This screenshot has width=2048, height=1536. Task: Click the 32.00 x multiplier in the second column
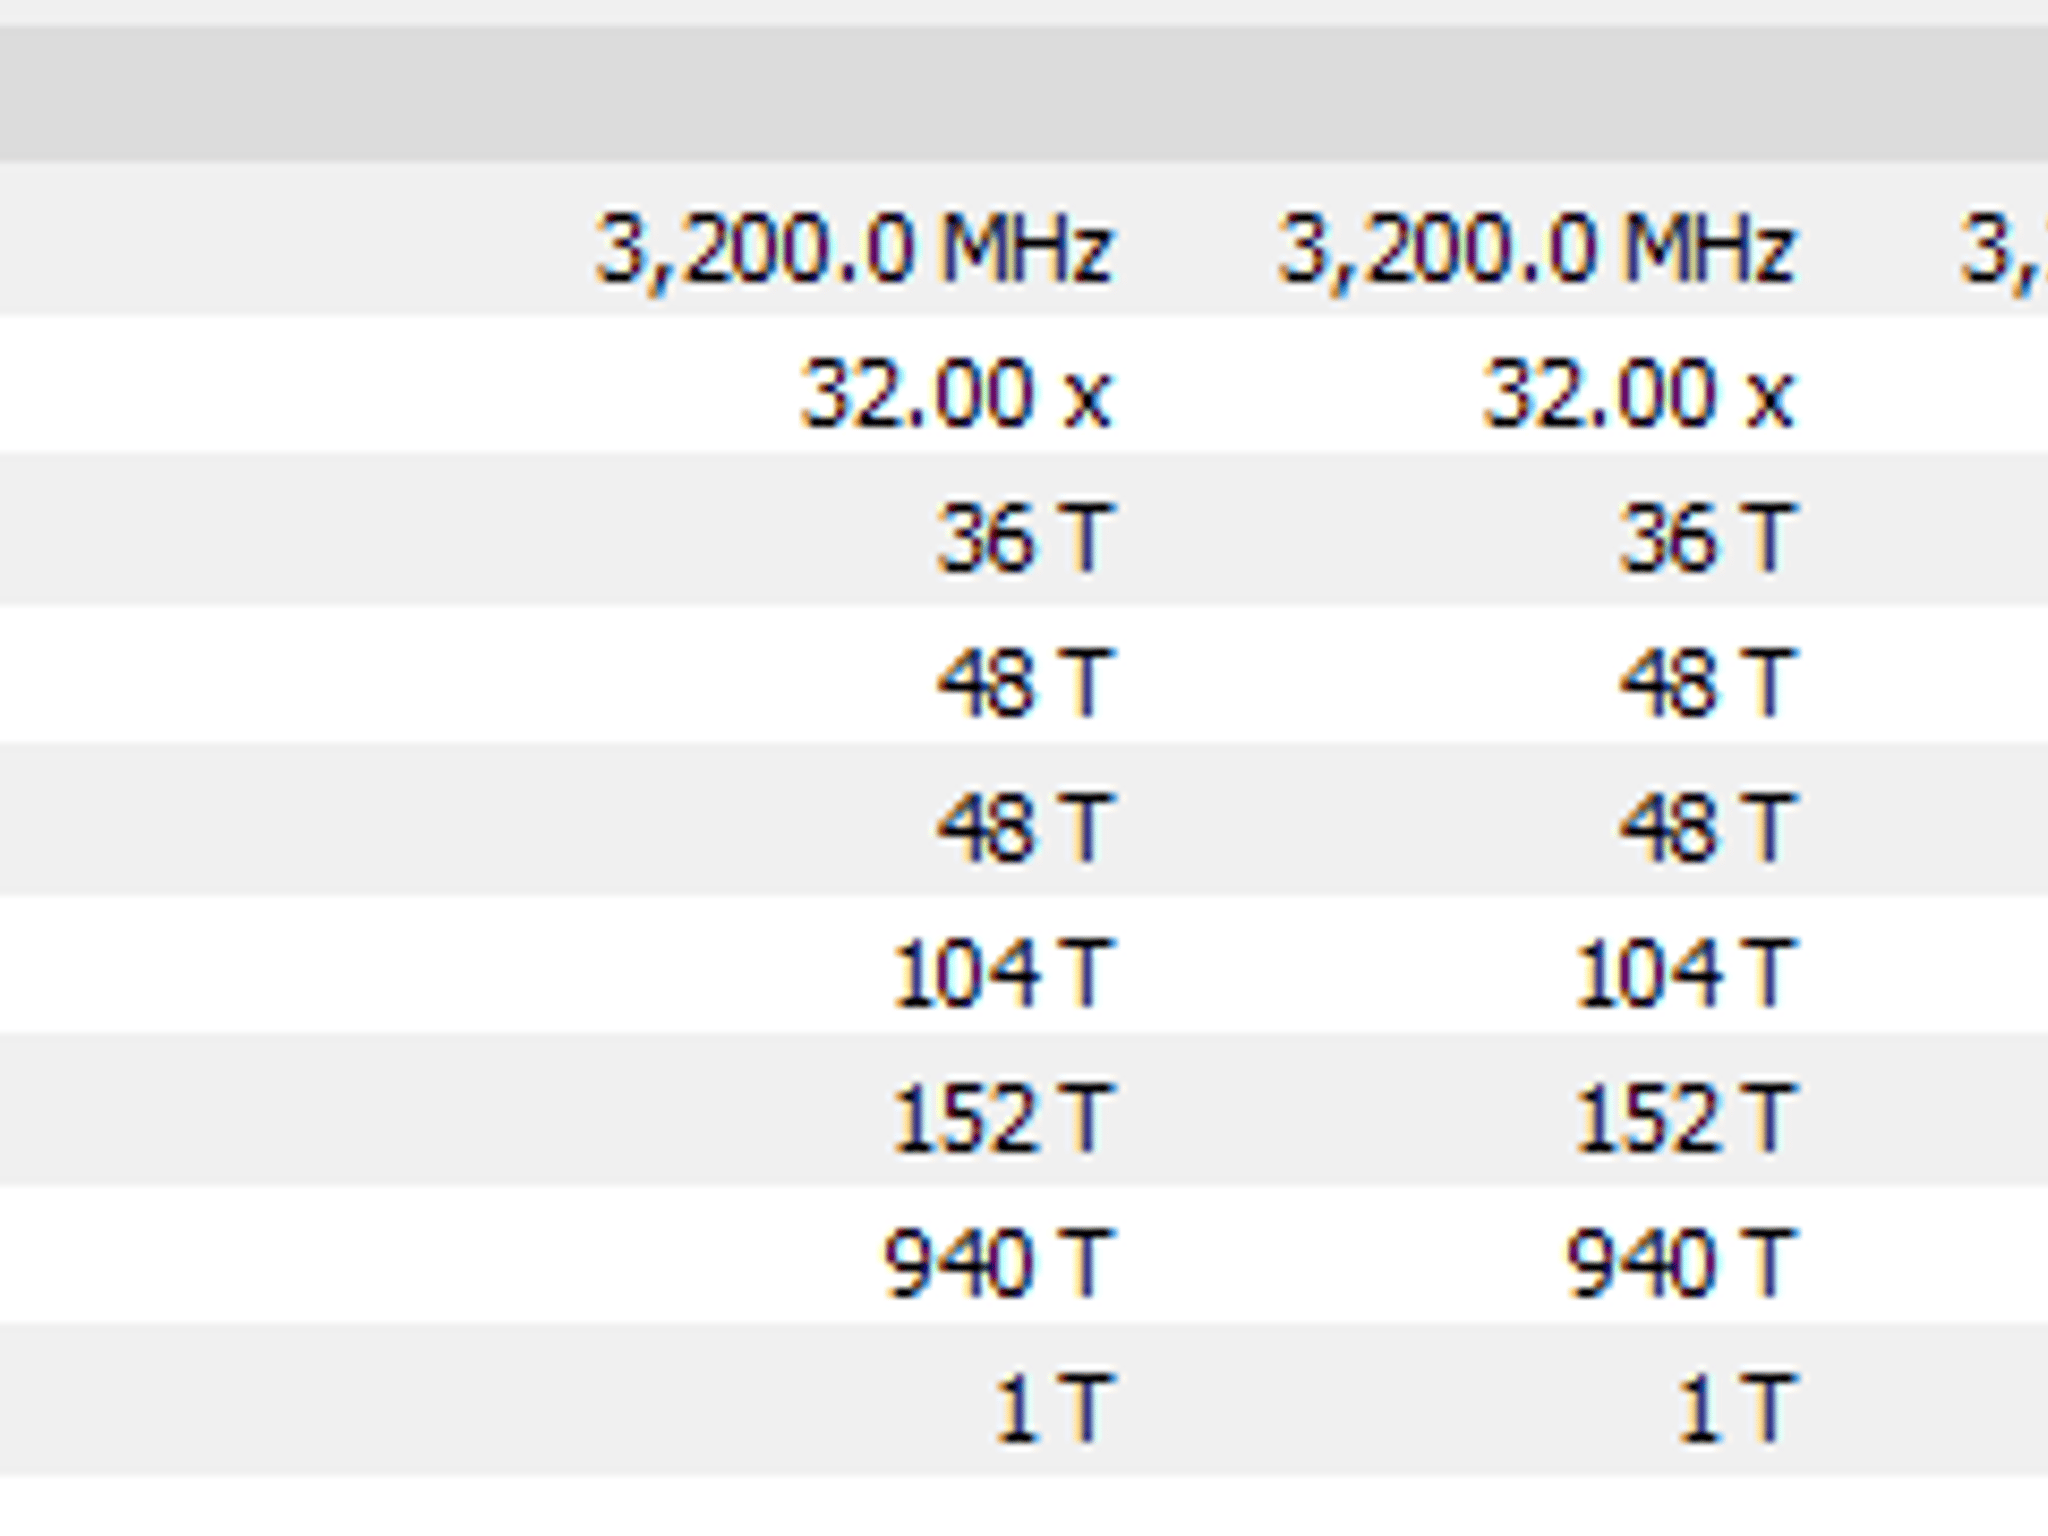[1639, 395]
